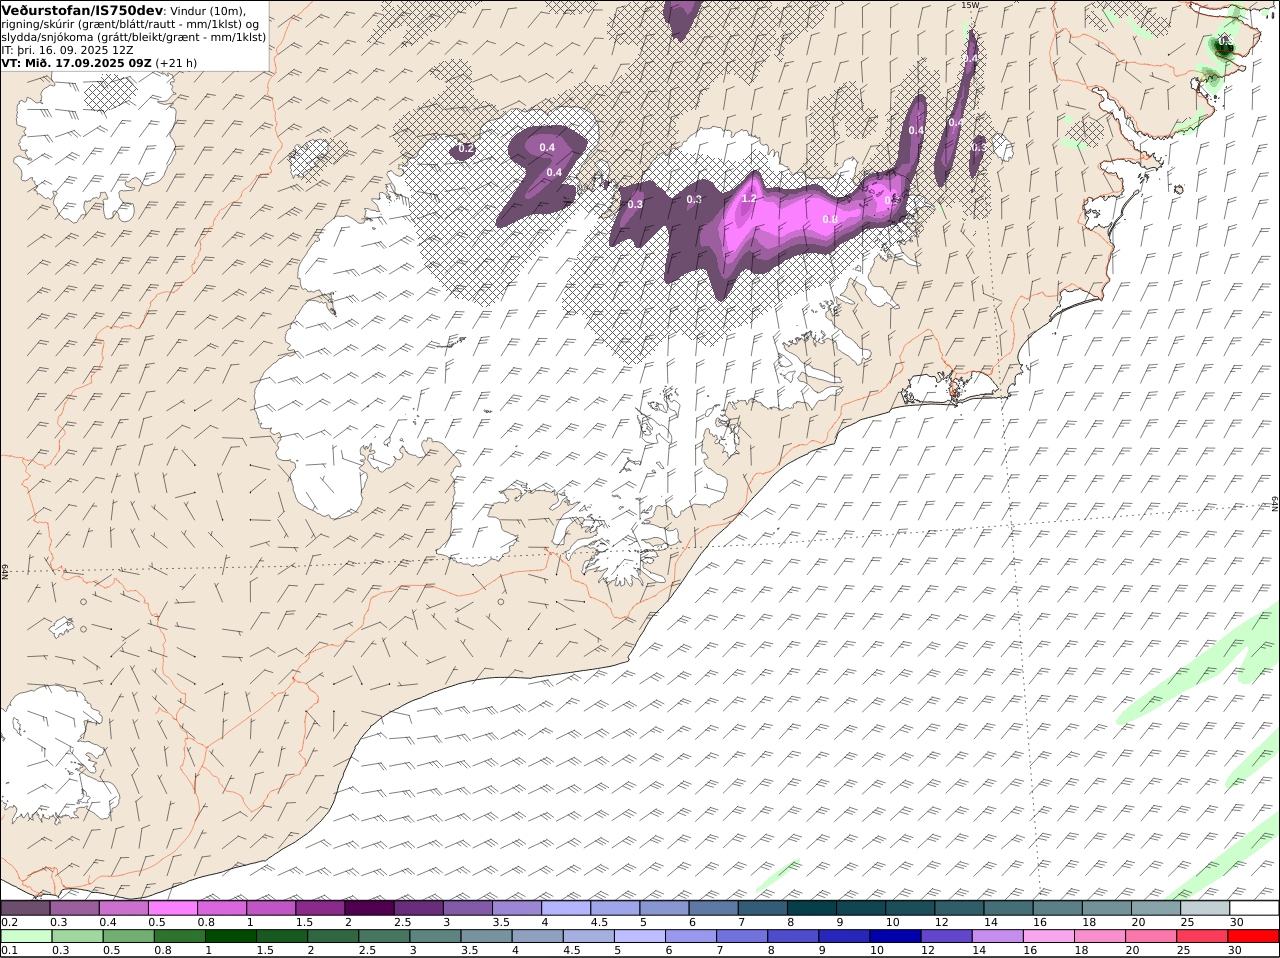
Task: Click the initial time 'IT: þri. 16. 09. 2025 12Z'
Action: [67, 49]
